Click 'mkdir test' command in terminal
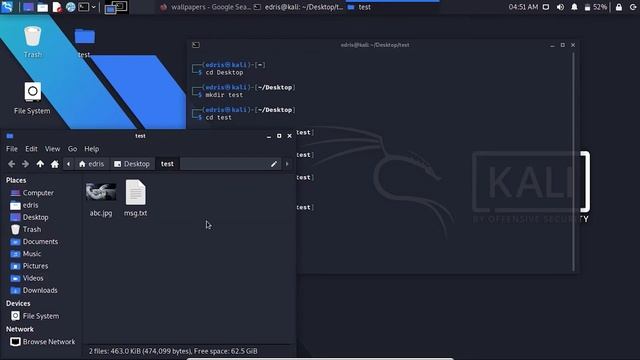Image resolution: width=640 pixels, height=360 pixels. click(224, 95)
